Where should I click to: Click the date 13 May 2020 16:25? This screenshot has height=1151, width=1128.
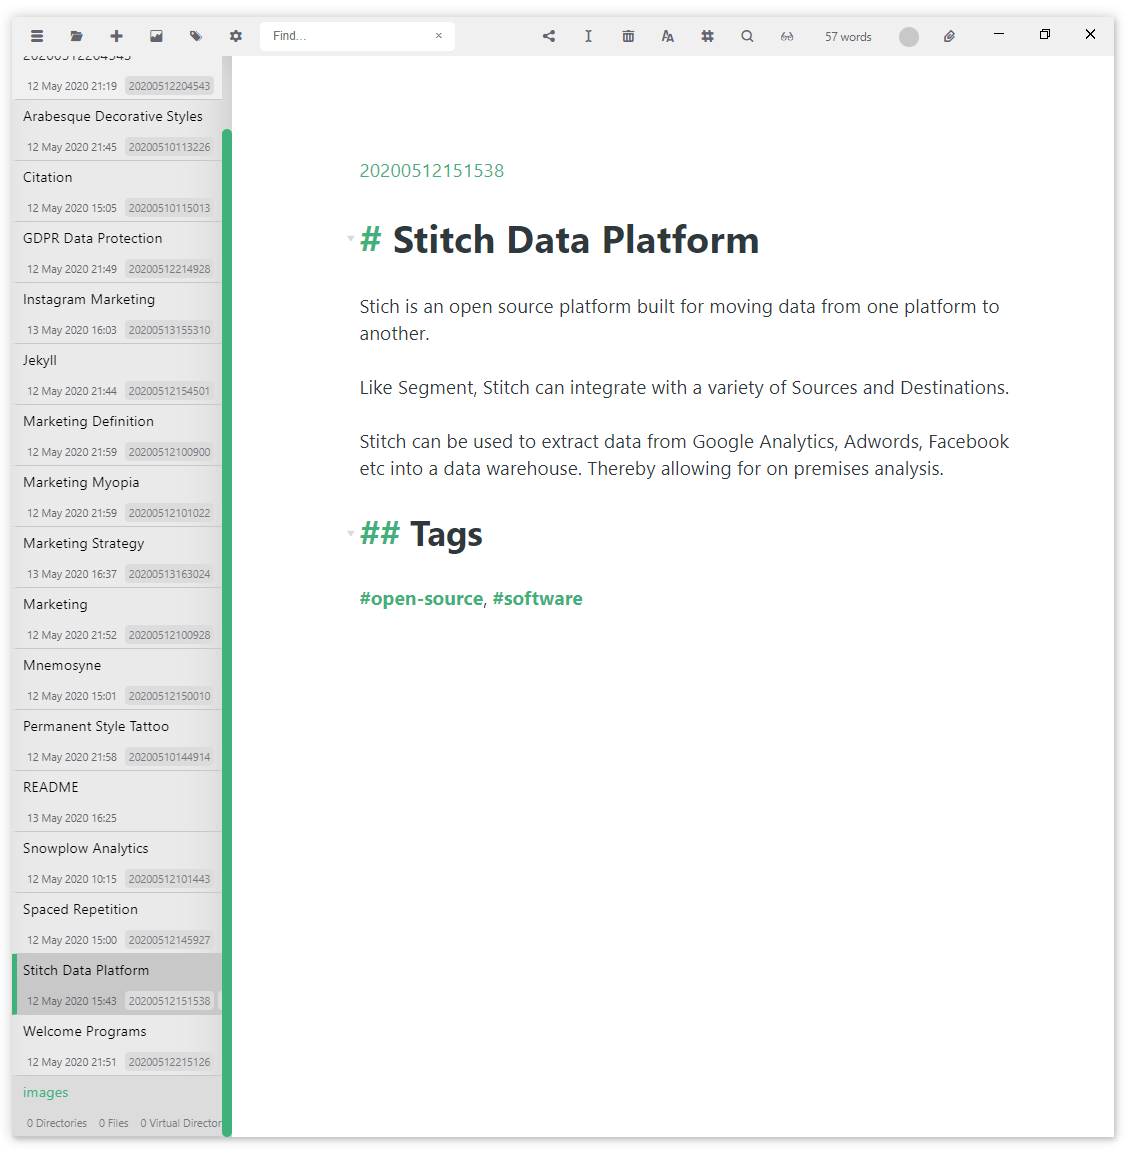pyautogui.click(x=72, y=818)
